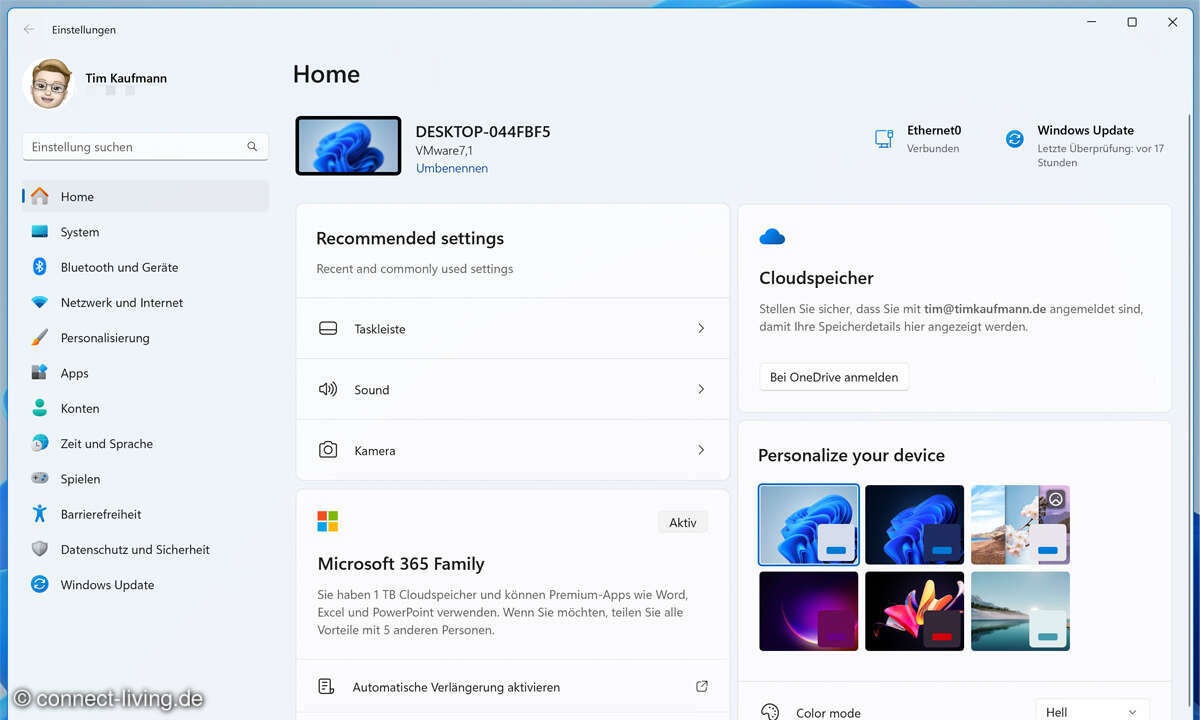Select the purple glow theme
Screen dimensions: 1200x720
click(809, 611)
